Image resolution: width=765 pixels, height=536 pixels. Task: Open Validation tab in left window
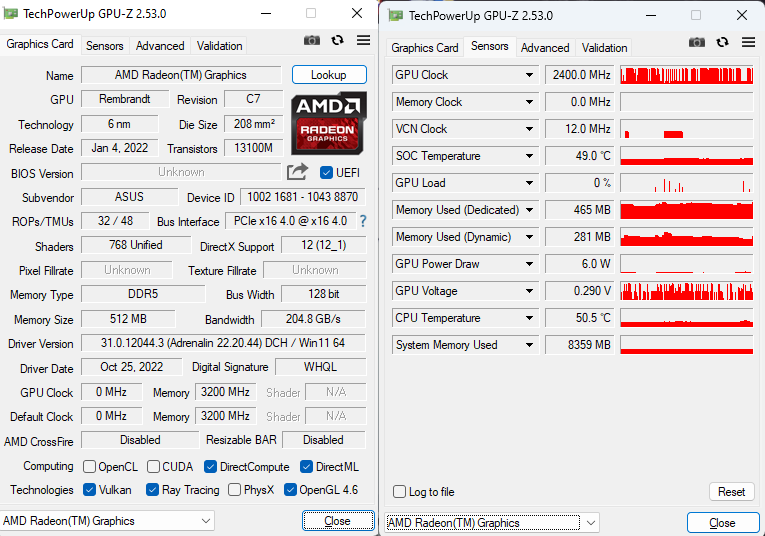(x=219, y=46)
